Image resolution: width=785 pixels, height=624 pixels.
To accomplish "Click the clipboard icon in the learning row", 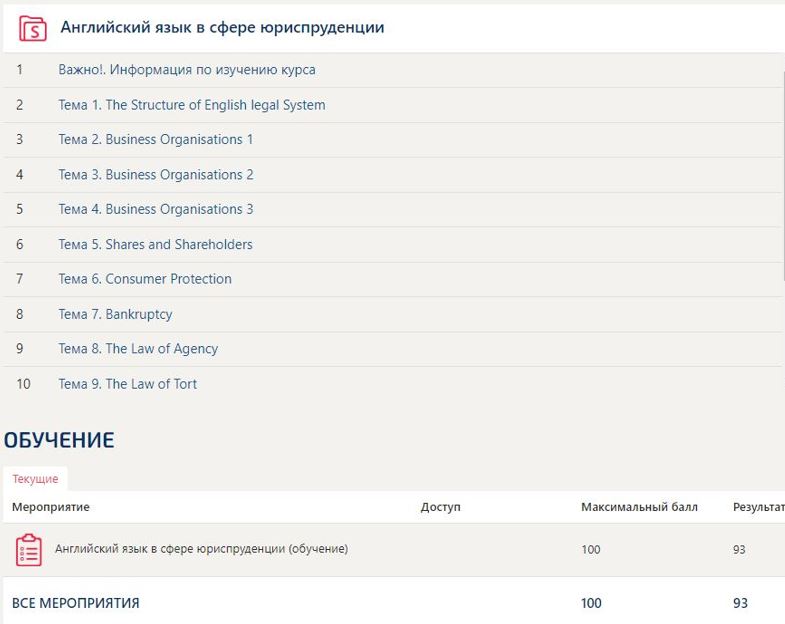I will pos(29,550).
